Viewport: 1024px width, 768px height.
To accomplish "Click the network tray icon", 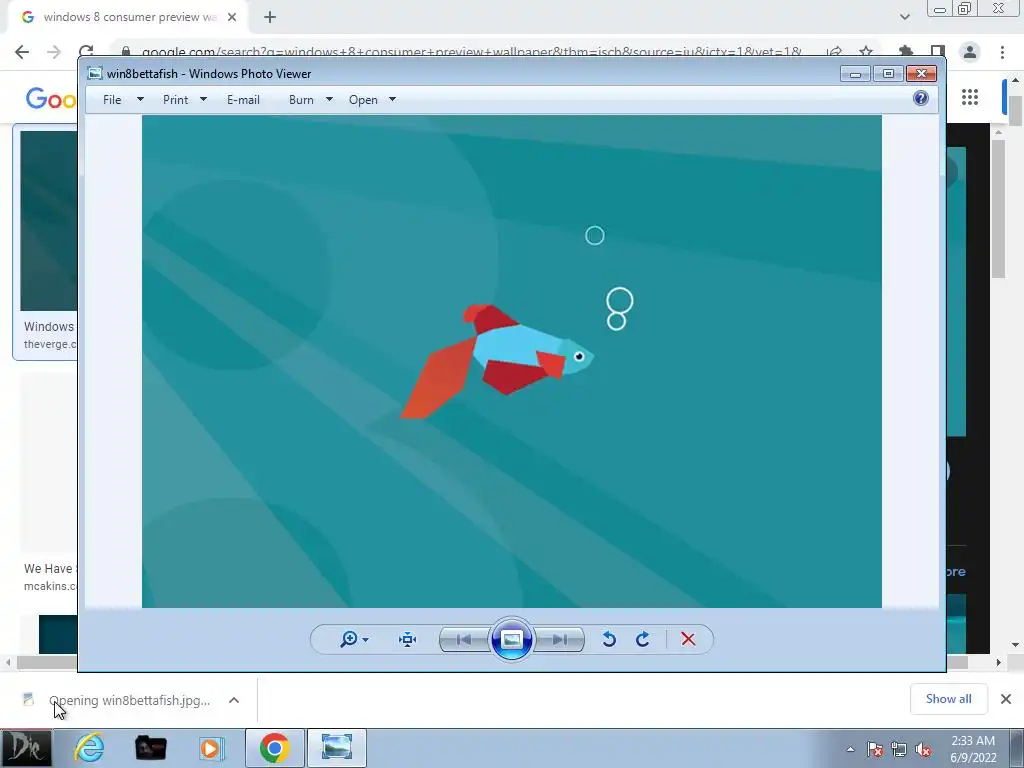I will (x=899, y=749).
